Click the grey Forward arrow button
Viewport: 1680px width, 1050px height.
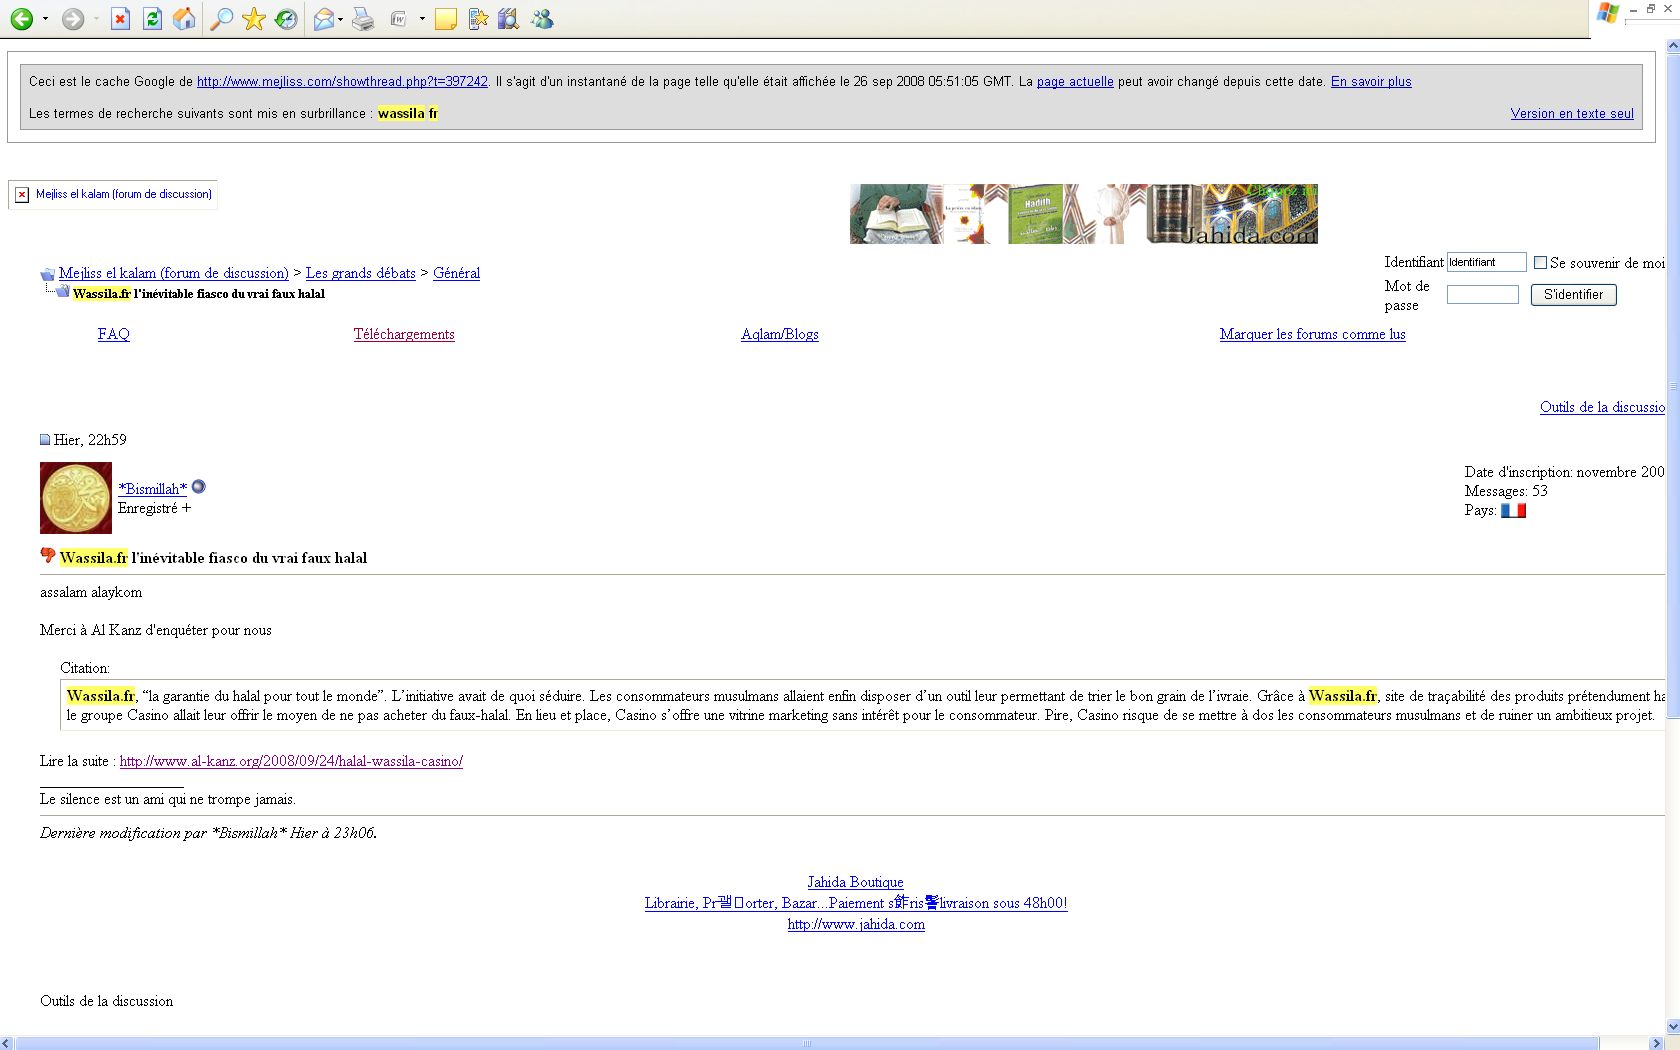coord(72,19)
